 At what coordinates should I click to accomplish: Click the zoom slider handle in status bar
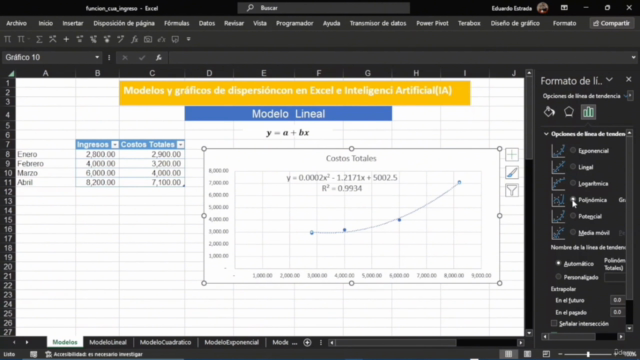click(588, 354)
